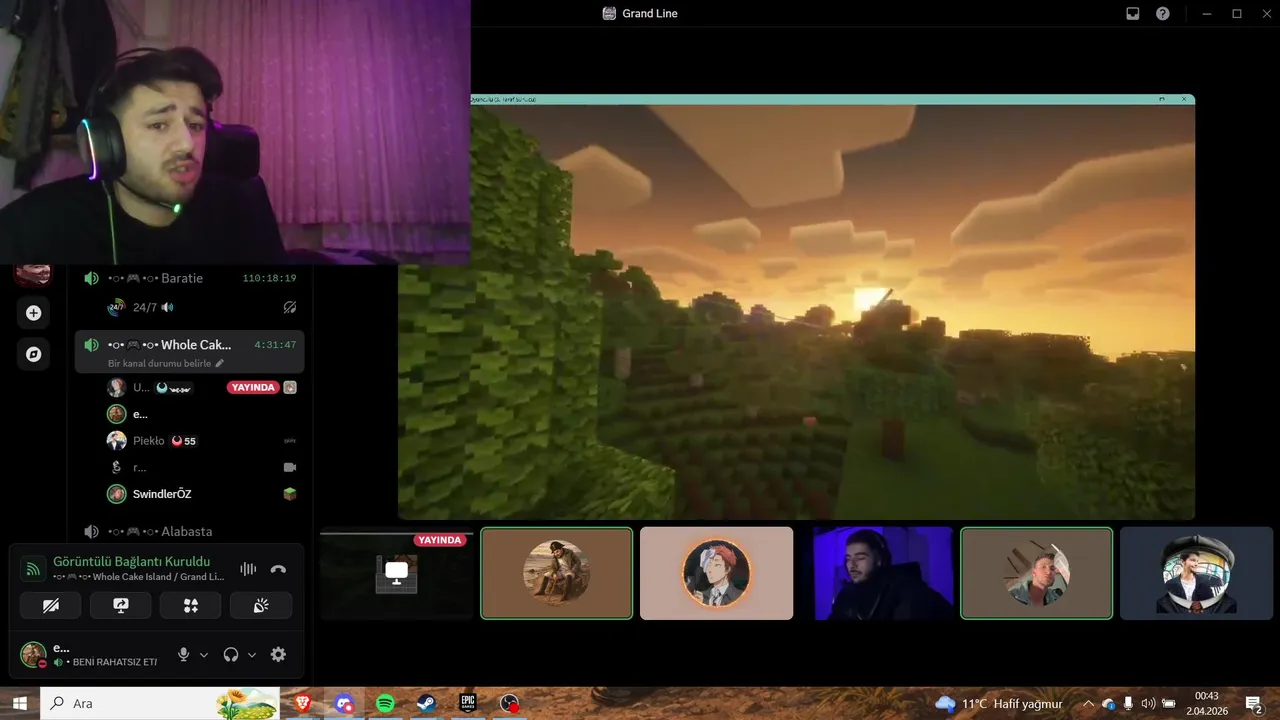Click Görüntülü Bağlantı Kuruldu status text
This screenshot has height=720, width=1280.
(x=131, y=562)
